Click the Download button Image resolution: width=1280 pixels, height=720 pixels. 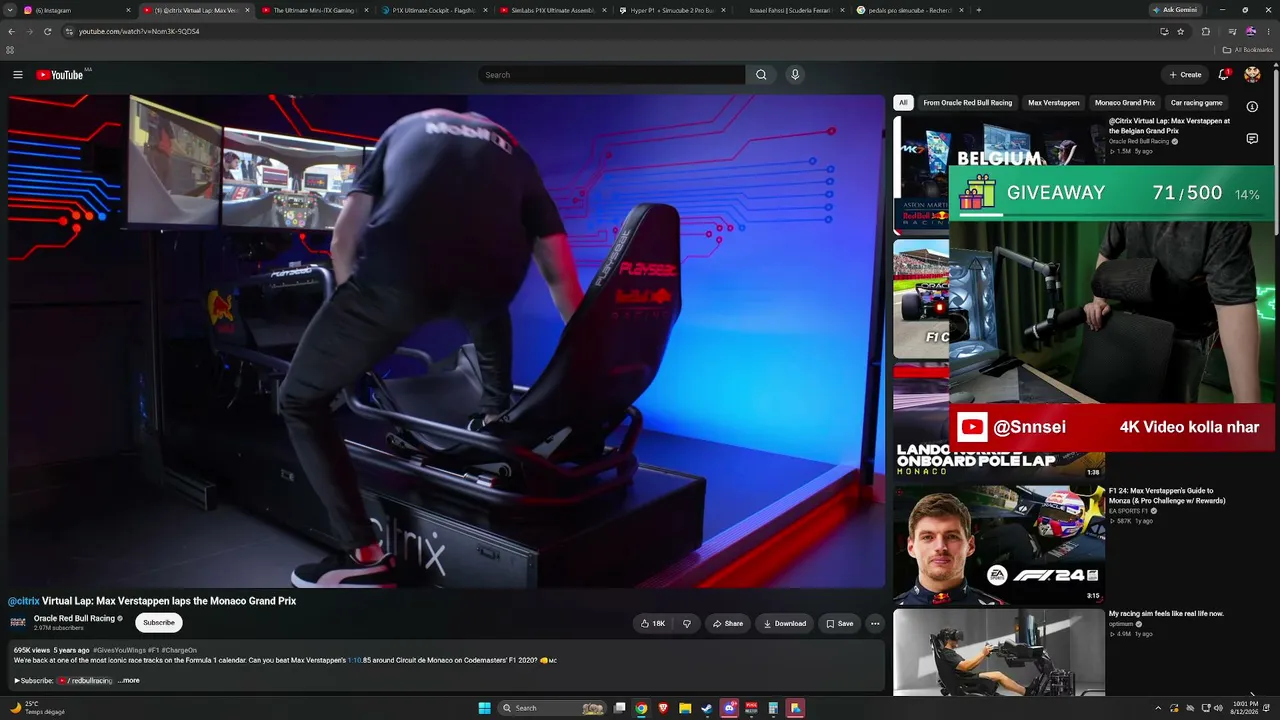(785, 623)
